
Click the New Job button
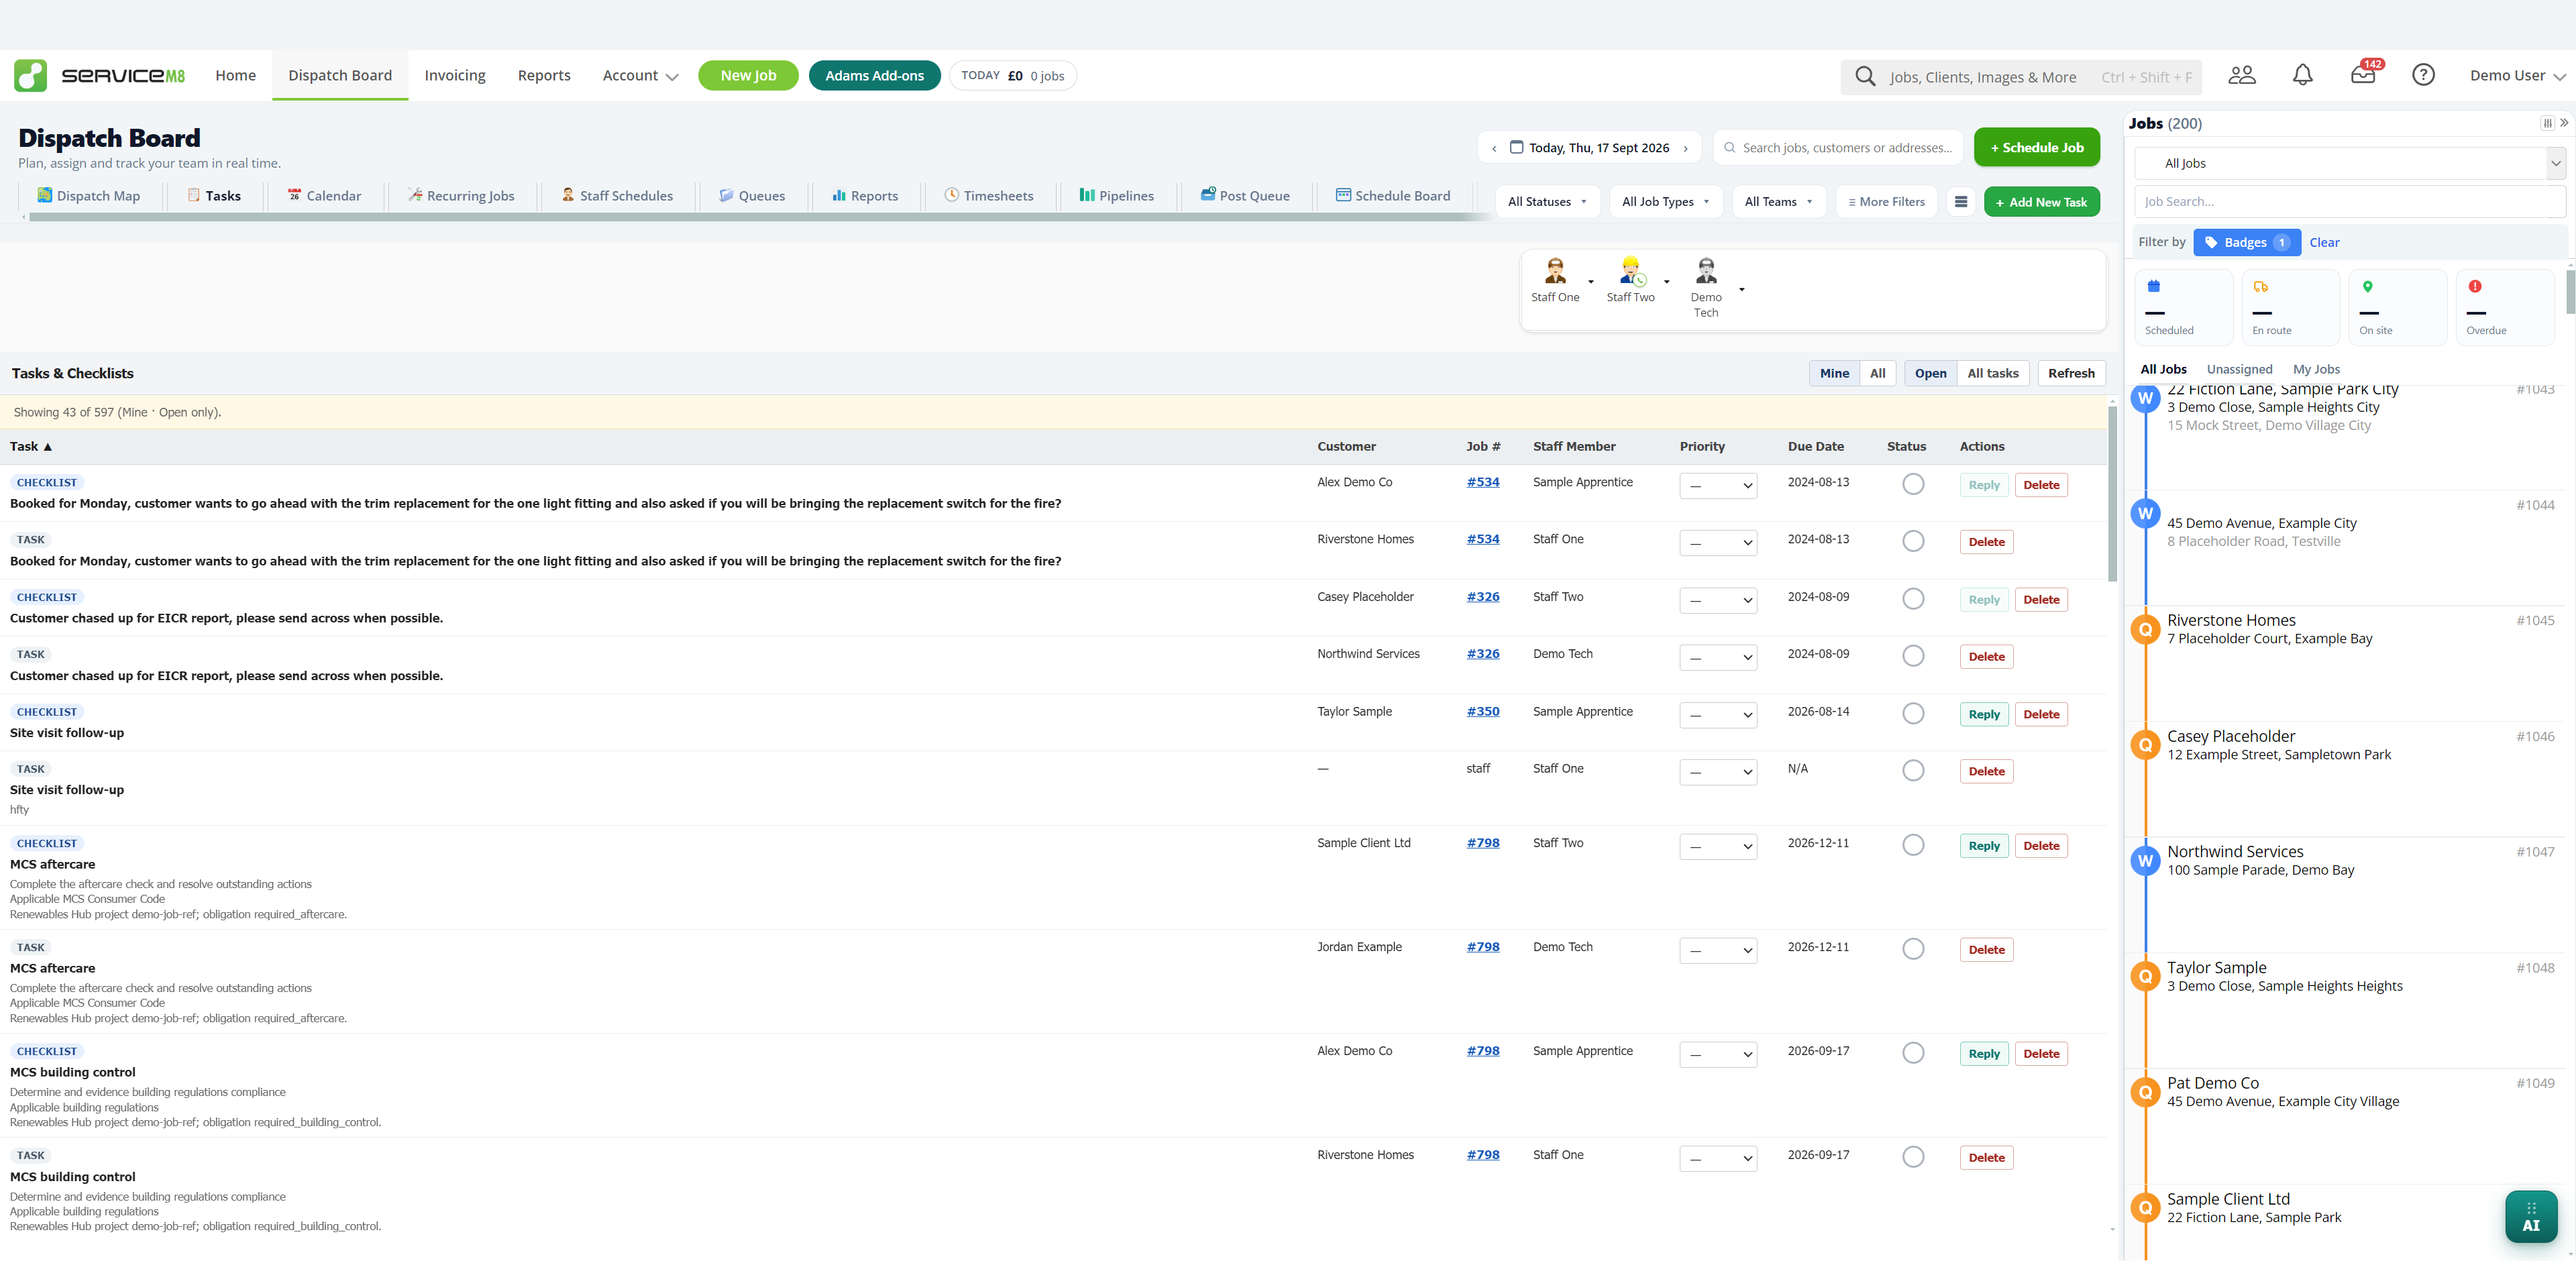(748, 75)
